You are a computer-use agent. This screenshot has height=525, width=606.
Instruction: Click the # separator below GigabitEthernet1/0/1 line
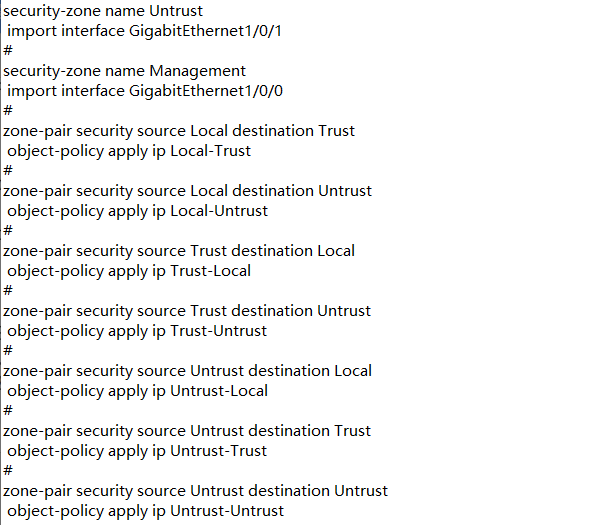click(8, 50)
